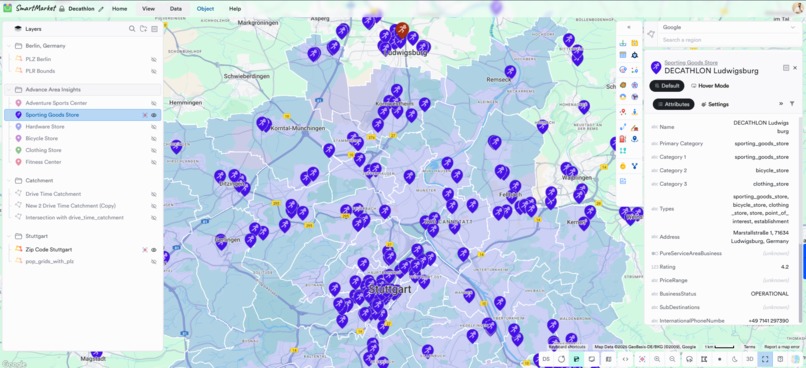This screenshot has width=806, height=368.
Task: Click Keyboard shortcuts on the map
Action: (x=567, y=347)
